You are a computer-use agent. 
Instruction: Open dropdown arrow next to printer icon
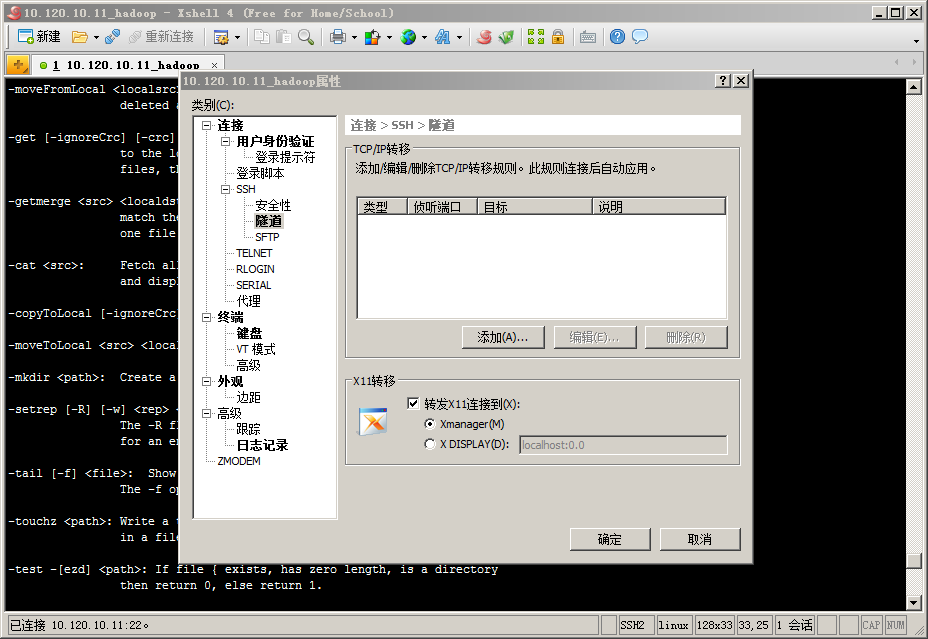[355, 38]
